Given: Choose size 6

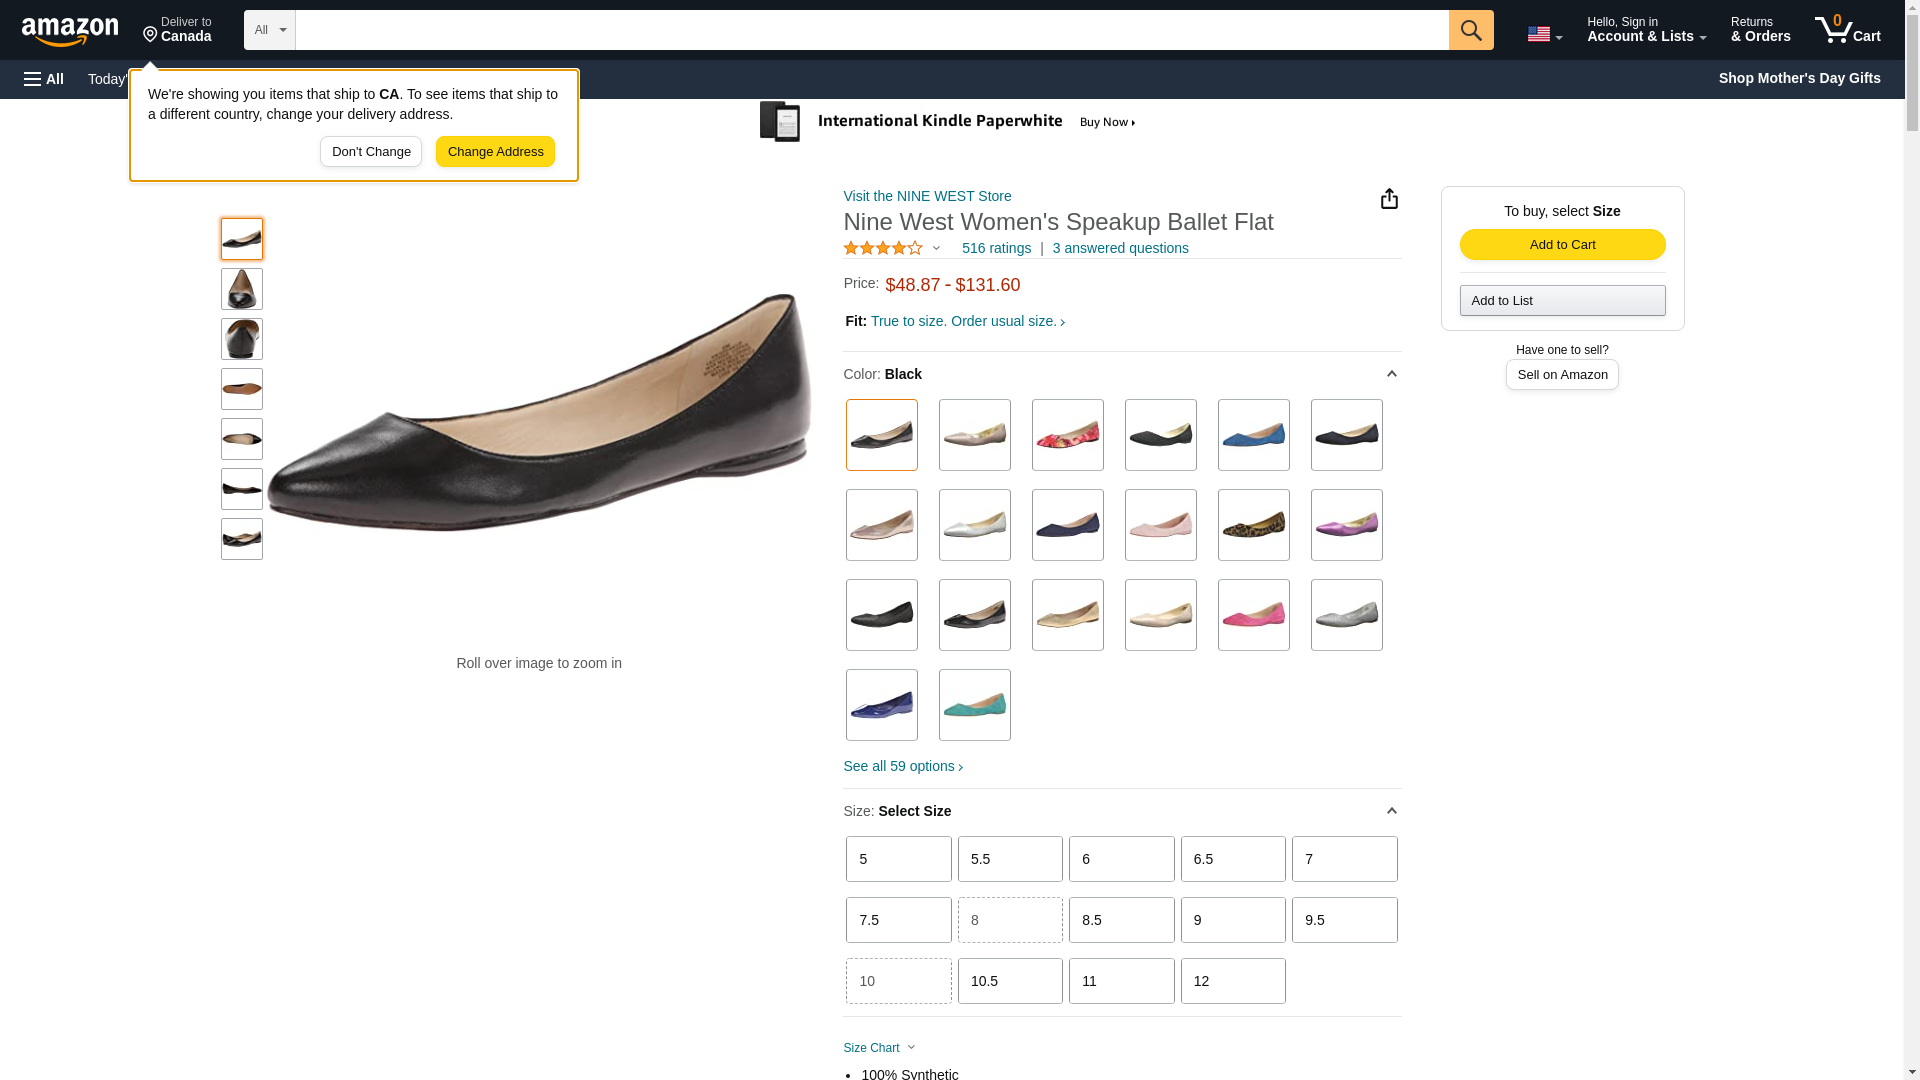Looking at the screenshot, I should (x=1121, y=859).
